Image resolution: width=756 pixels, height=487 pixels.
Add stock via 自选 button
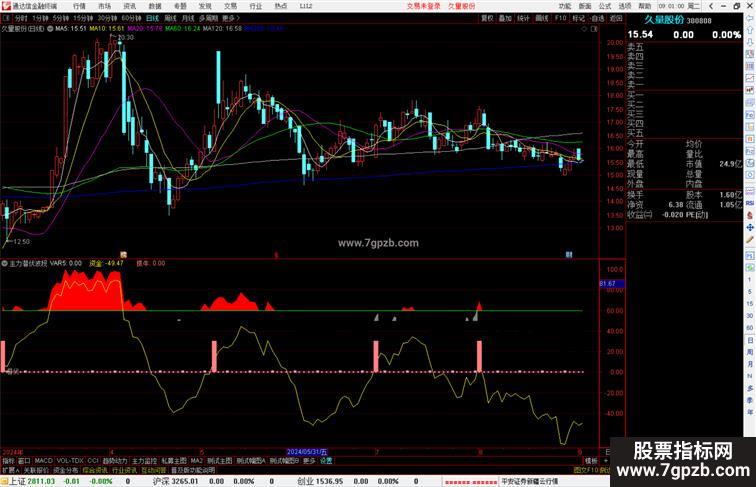(x=597, y=18)
